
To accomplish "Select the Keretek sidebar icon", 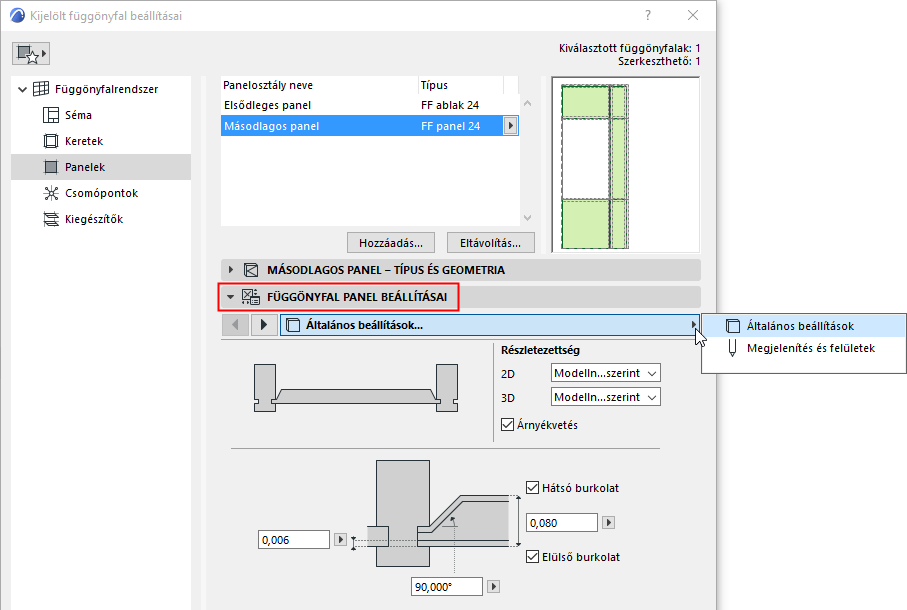I will pyautogui.click(x=51, y=141).
